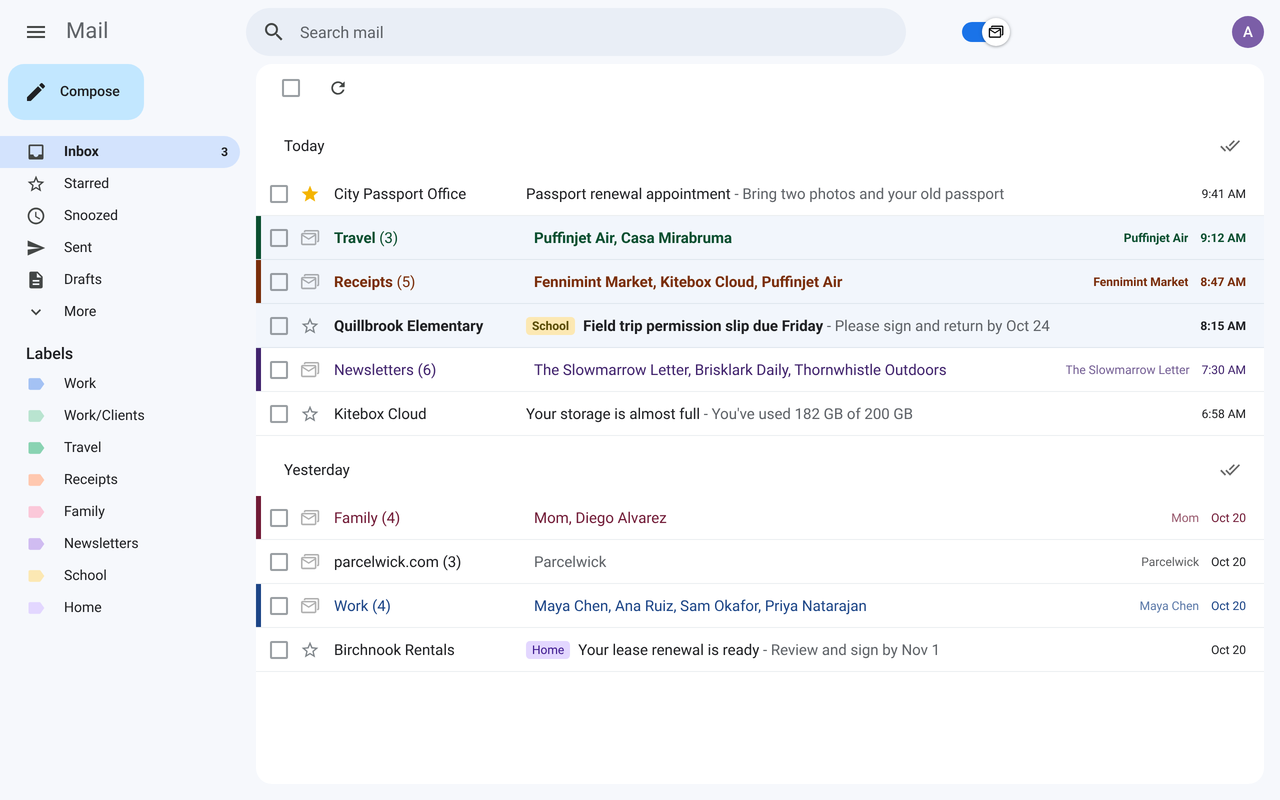Click the bundle icon on Family row
1280x800 pixels.
(310, 518)
